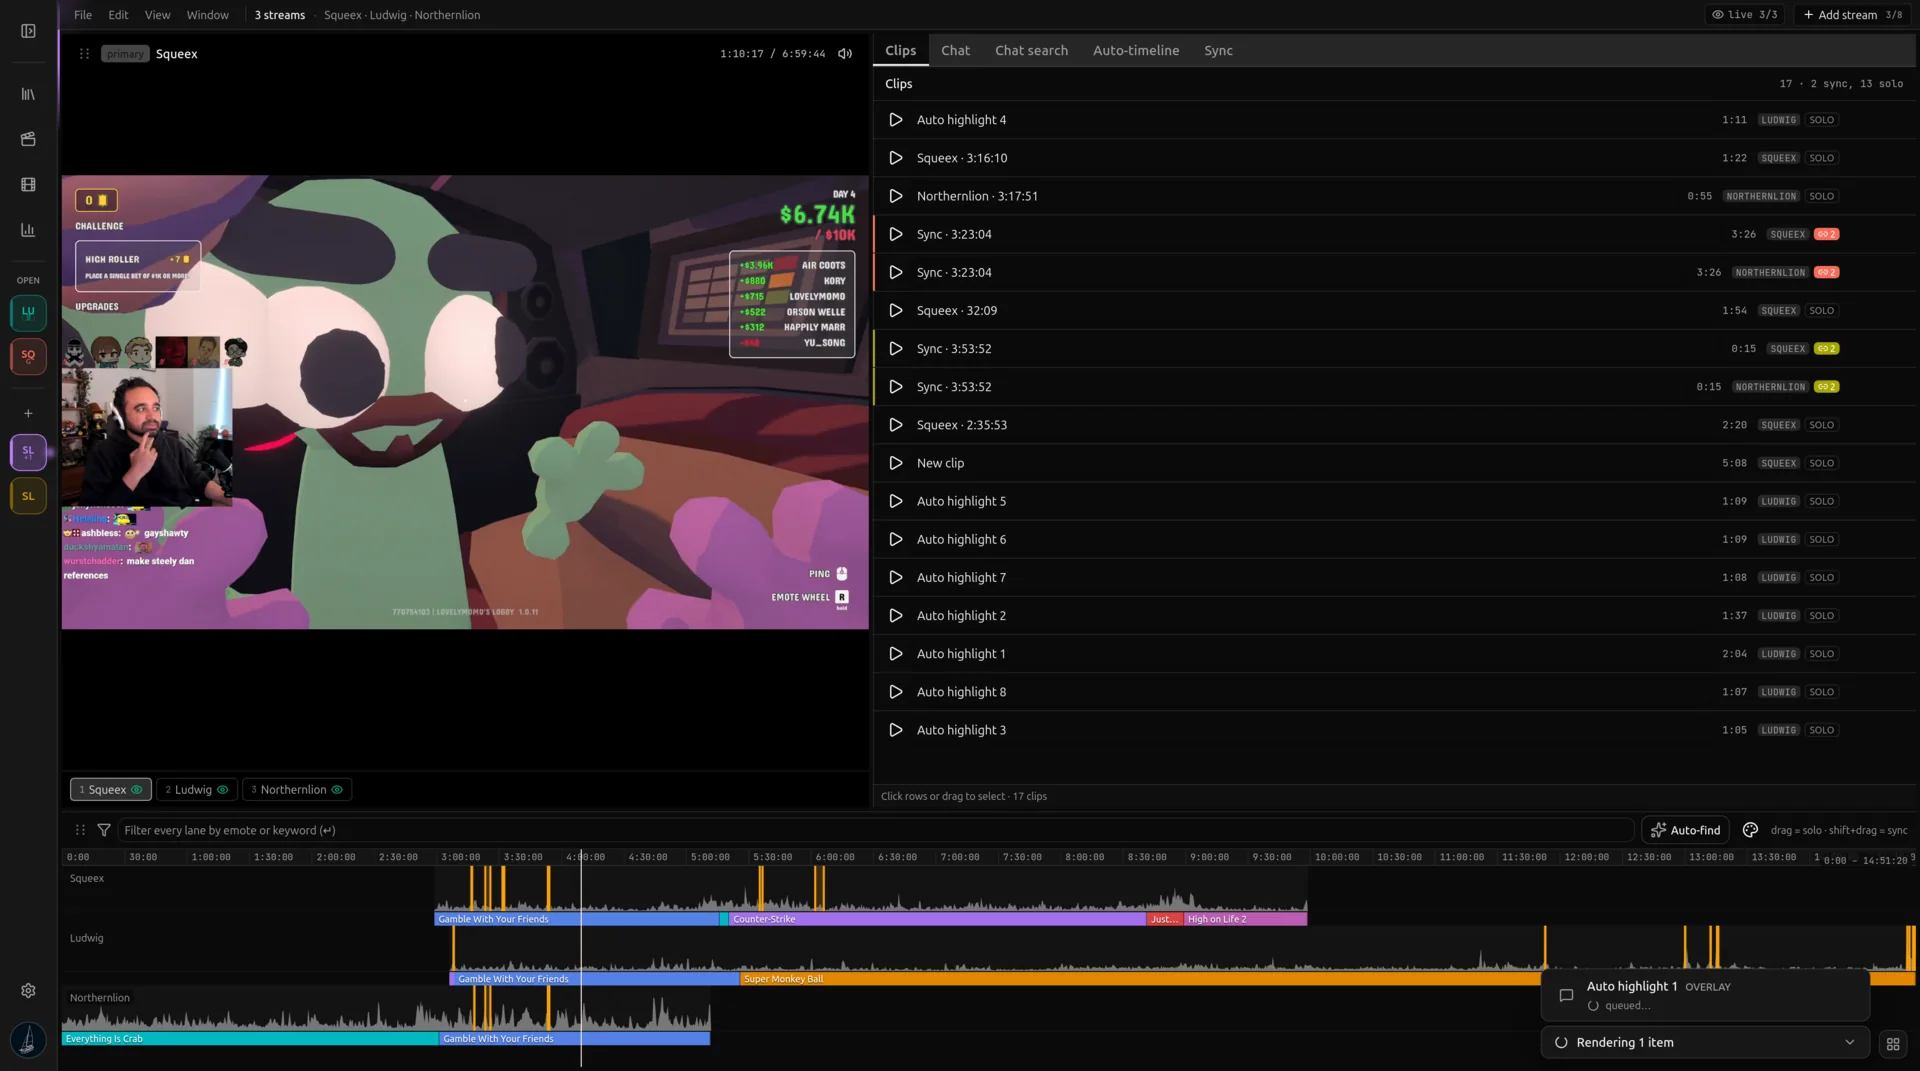The width and height of the screenshot is (1920, 1071).
Task: Select the purple SL project icon
Action: (28, 452)
